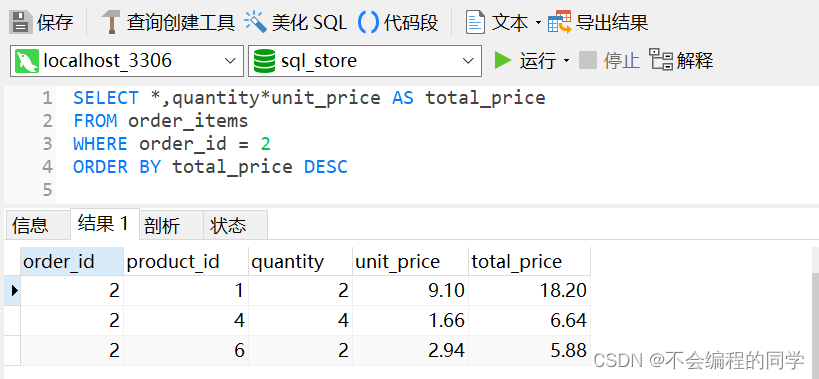The width and height of the screenshot is (819, 379).
Task: Select the cell with total_price 6.64
Action: pos(530,321)
